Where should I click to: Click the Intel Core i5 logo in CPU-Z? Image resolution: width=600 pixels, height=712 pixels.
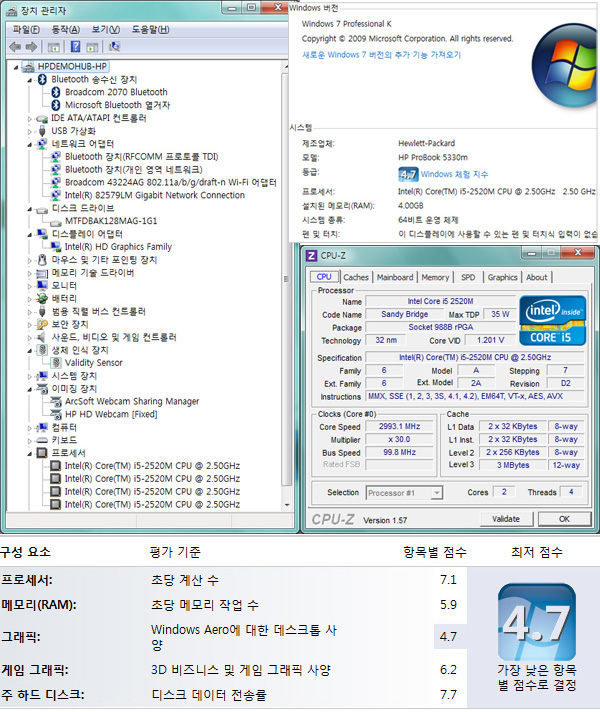click(552, 321)
